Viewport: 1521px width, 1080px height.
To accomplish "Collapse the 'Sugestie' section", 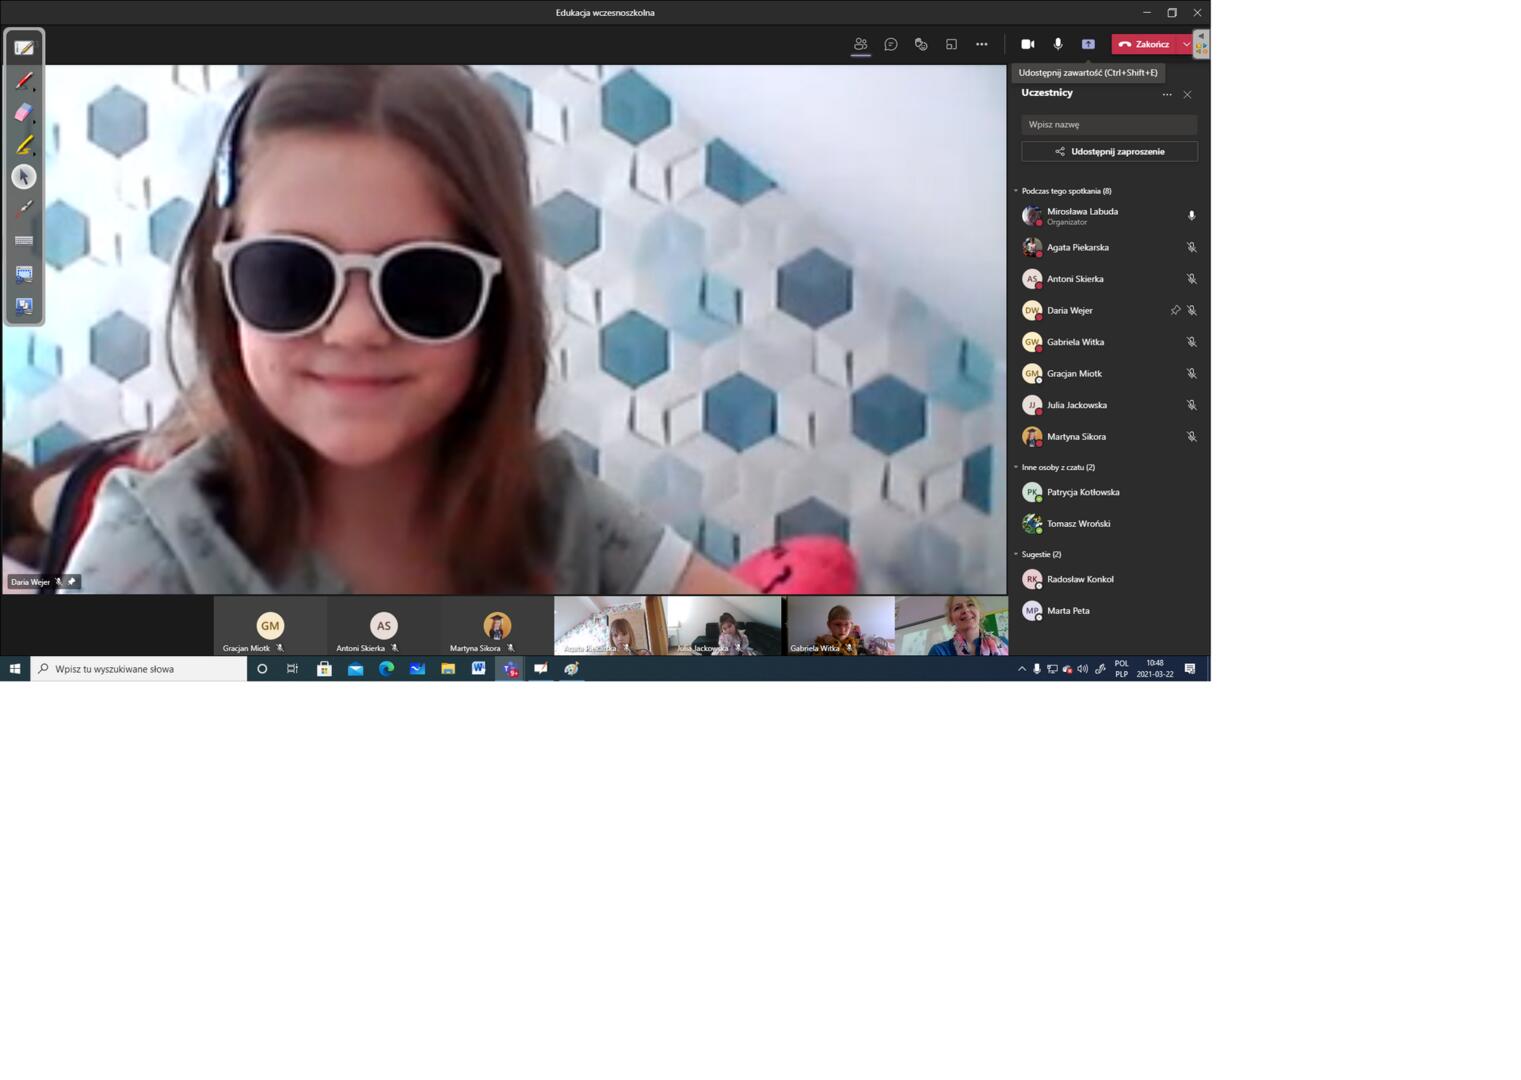I will (x=1016, y=554).
